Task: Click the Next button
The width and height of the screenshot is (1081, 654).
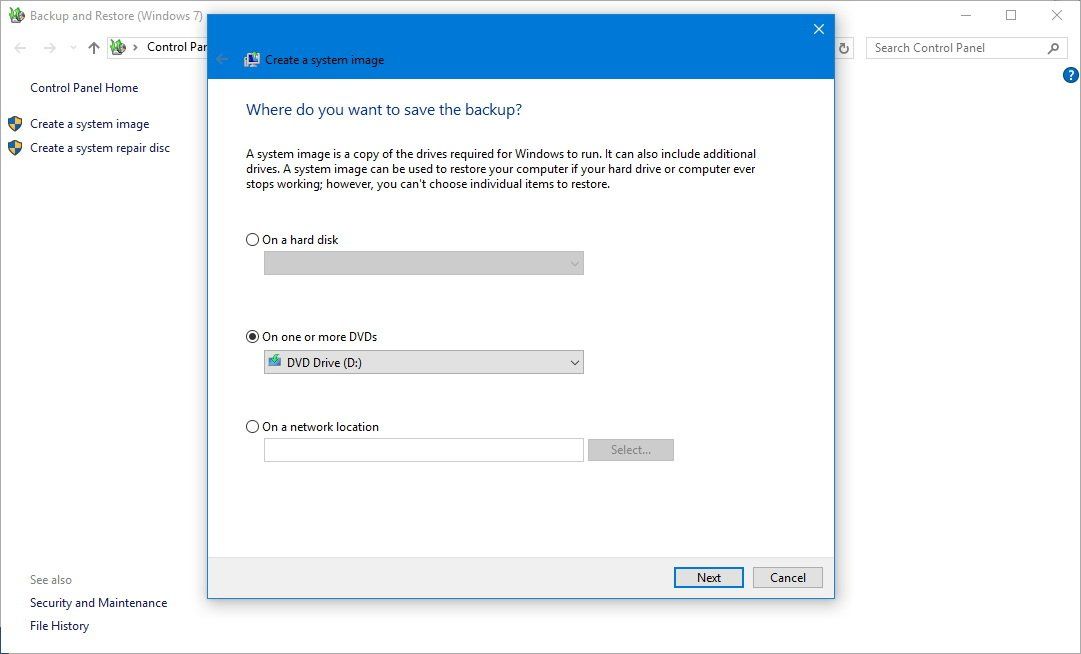Action: (x=708, y=577)
